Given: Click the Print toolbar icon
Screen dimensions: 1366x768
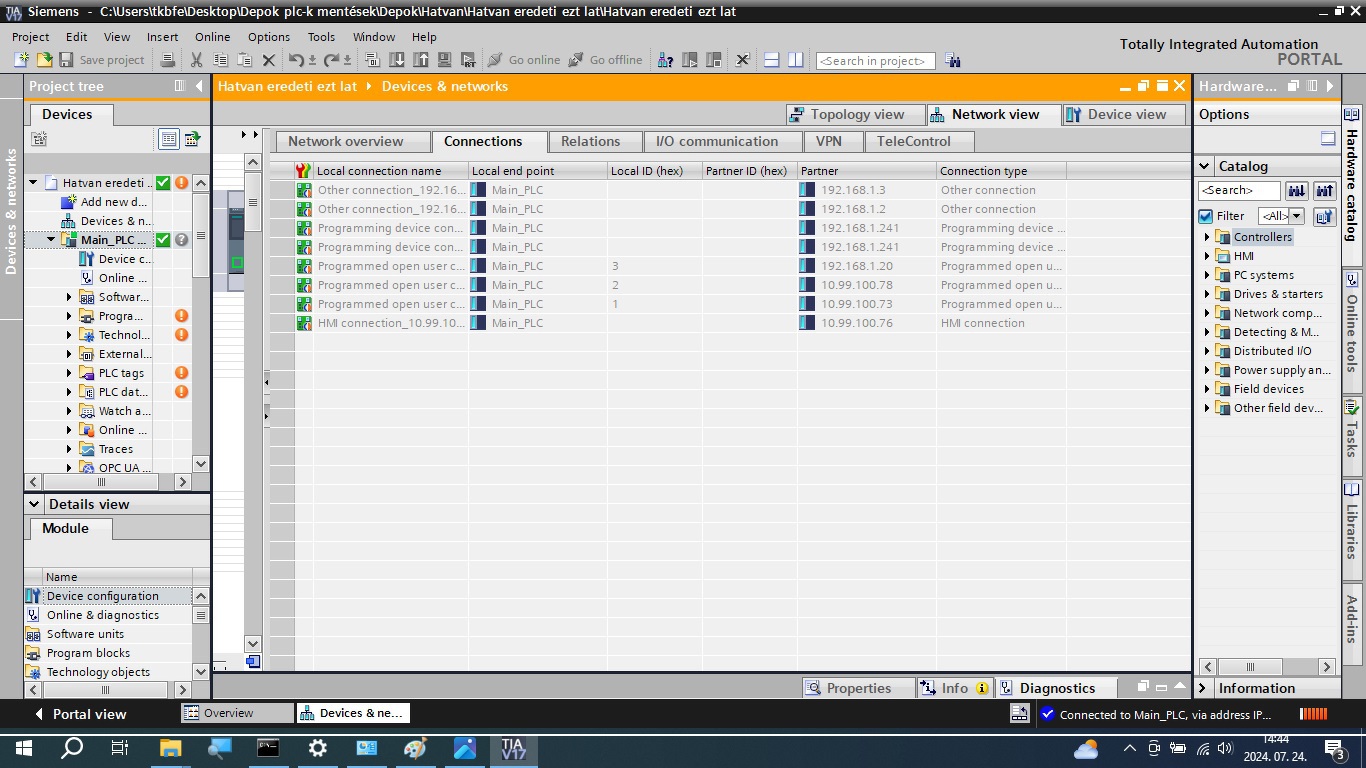Looking at the screenshot, I should click(x=168, y=60).
